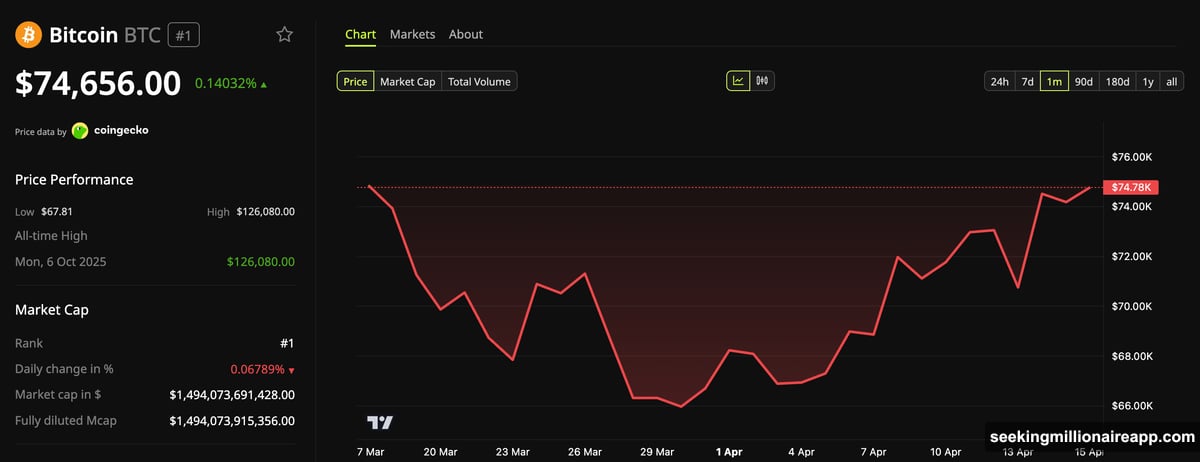Click the CoinGecko logo icon
Screen dimensions: 1200x462
click(80, 131)
